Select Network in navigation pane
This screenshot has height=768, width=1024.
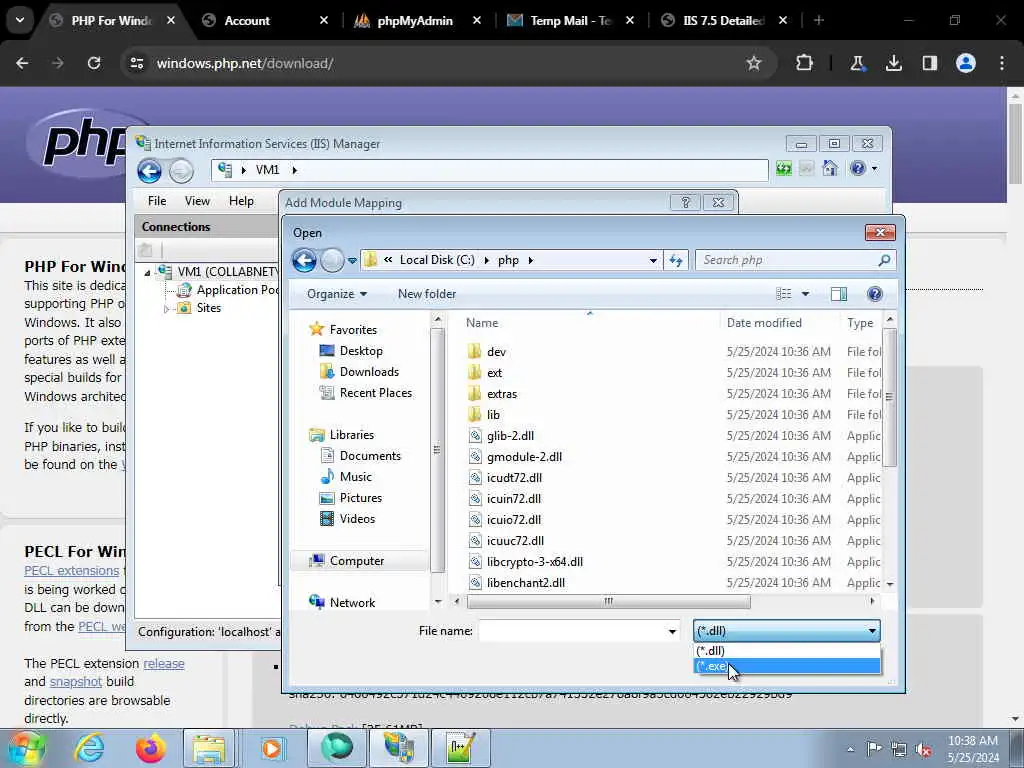352,603
